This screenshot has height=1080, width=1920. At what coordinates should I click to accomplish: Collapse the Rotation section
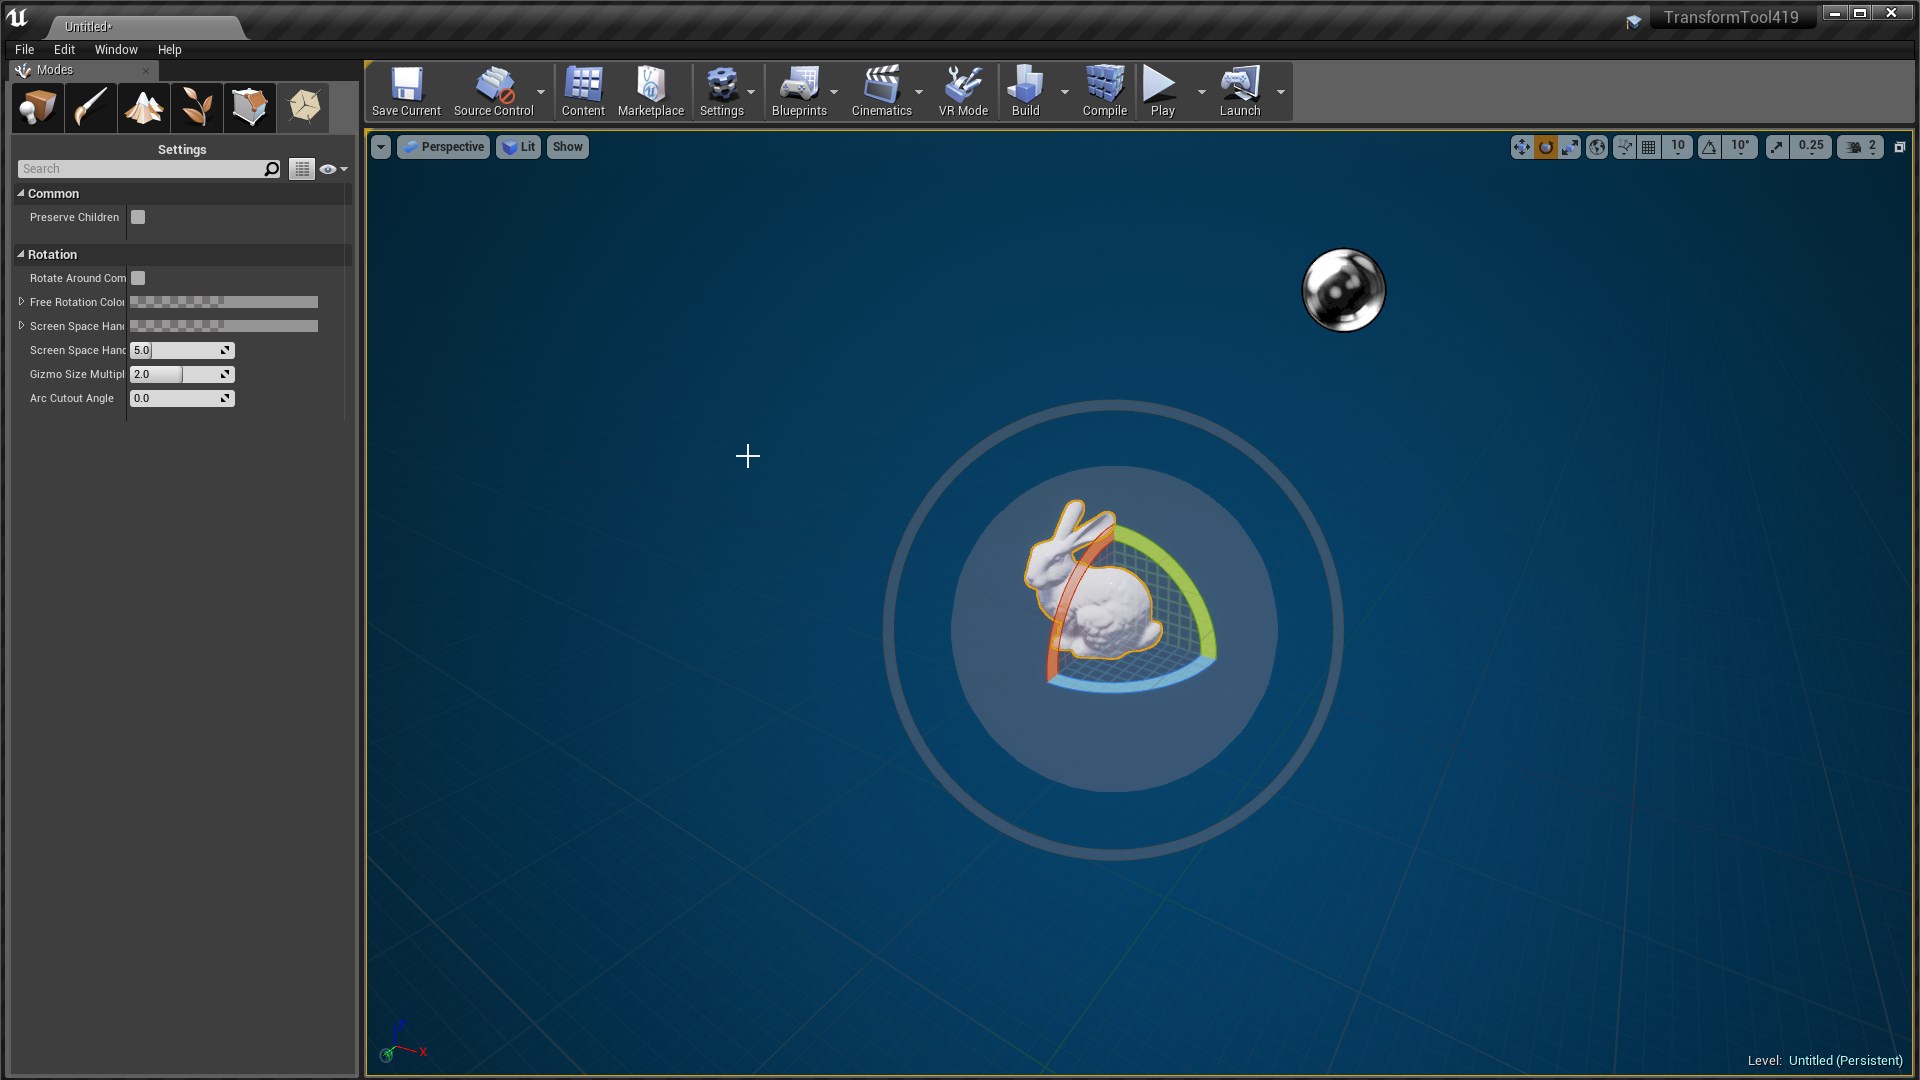(x=20, y=254)
